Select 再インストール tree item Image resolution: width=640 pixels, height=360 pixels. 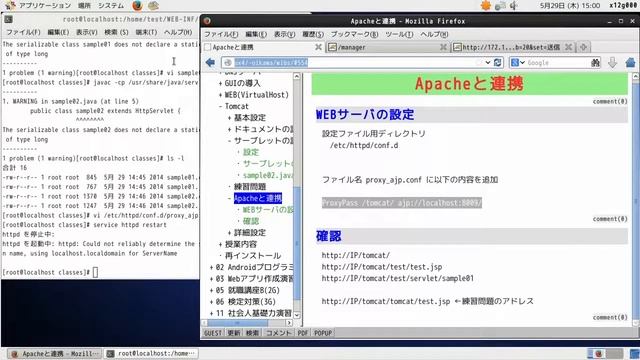tap(253, 256)
